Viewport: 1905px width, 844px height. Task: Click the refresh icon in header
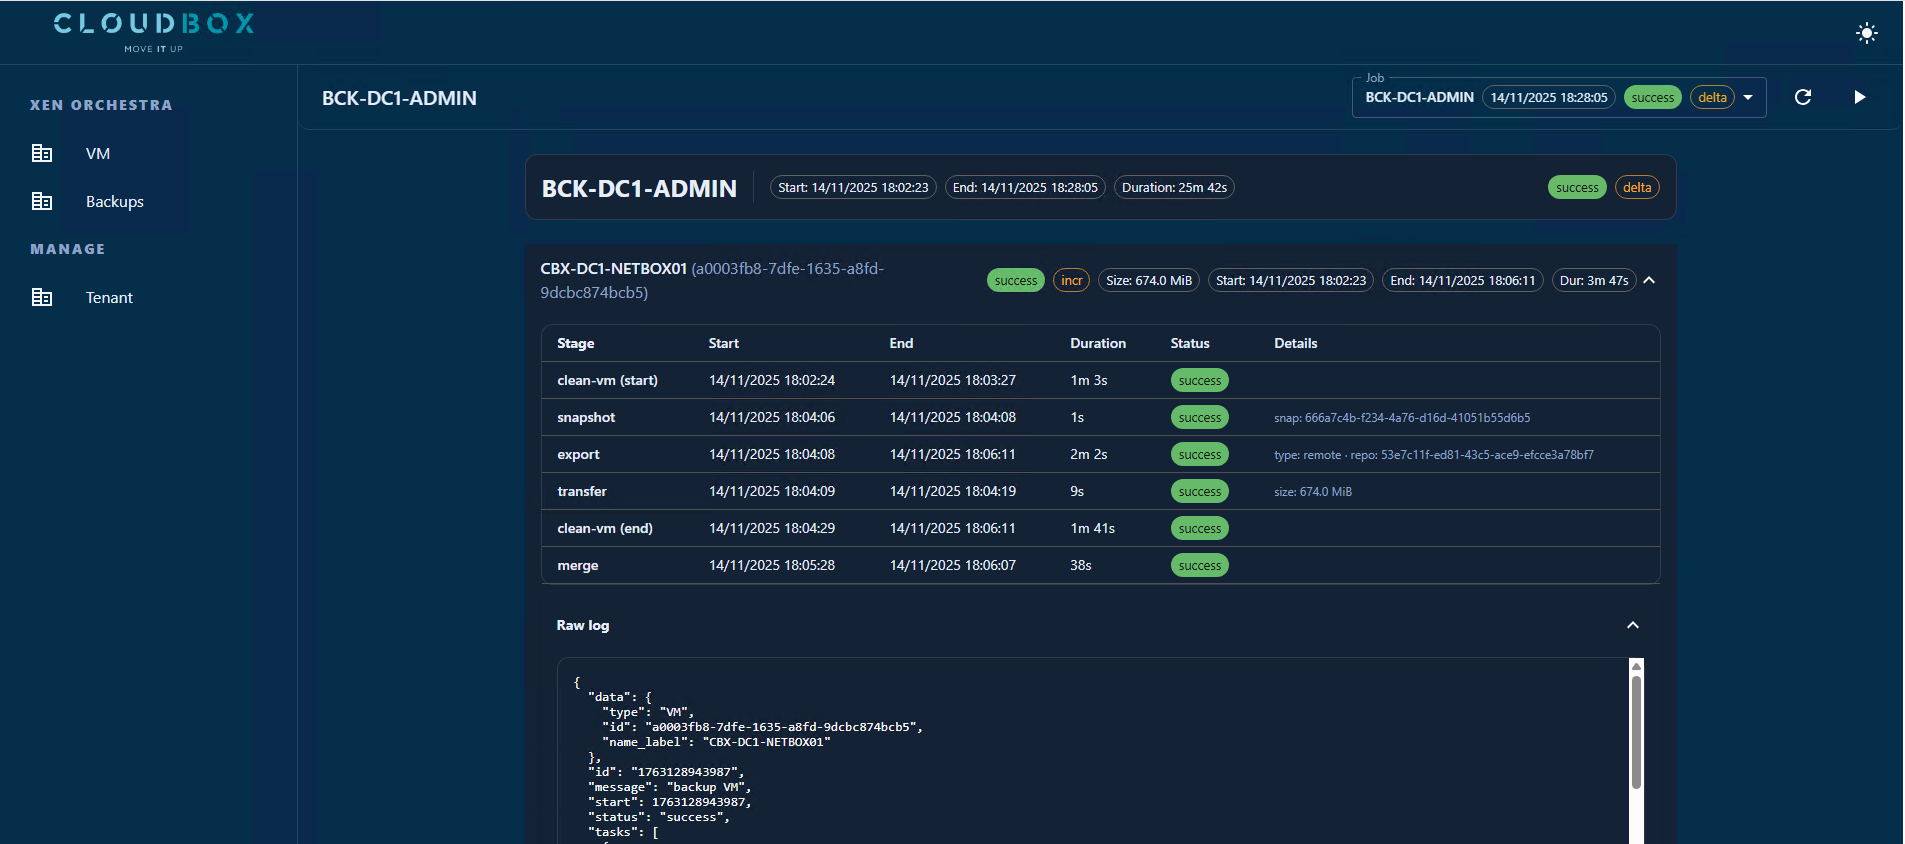[1803, 97]
